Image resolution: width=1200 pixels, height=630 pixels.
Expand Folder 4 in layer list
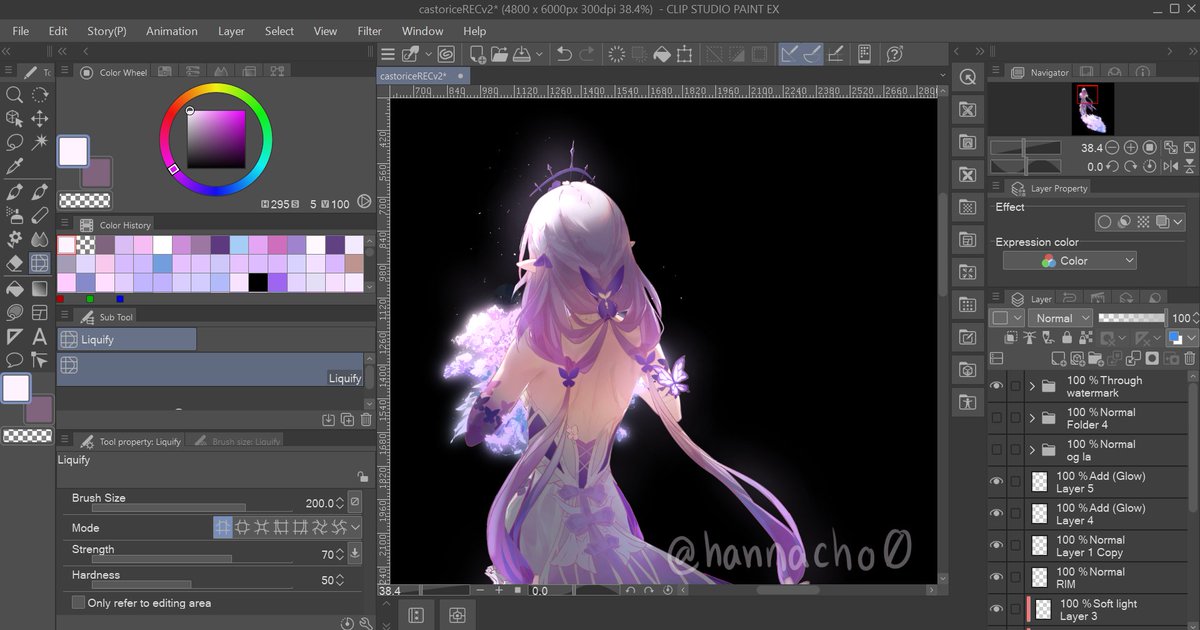(1032, 418)
